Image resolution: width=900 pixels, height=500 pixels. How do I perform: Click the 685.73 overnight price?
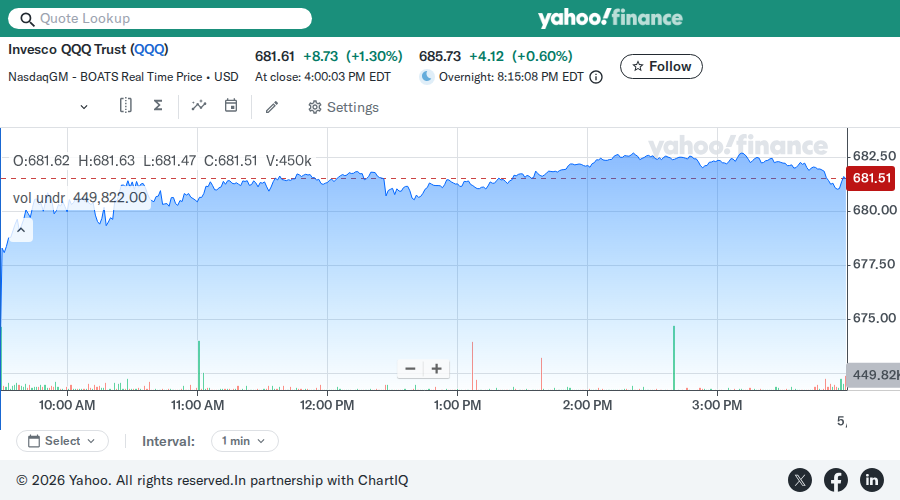440,56
